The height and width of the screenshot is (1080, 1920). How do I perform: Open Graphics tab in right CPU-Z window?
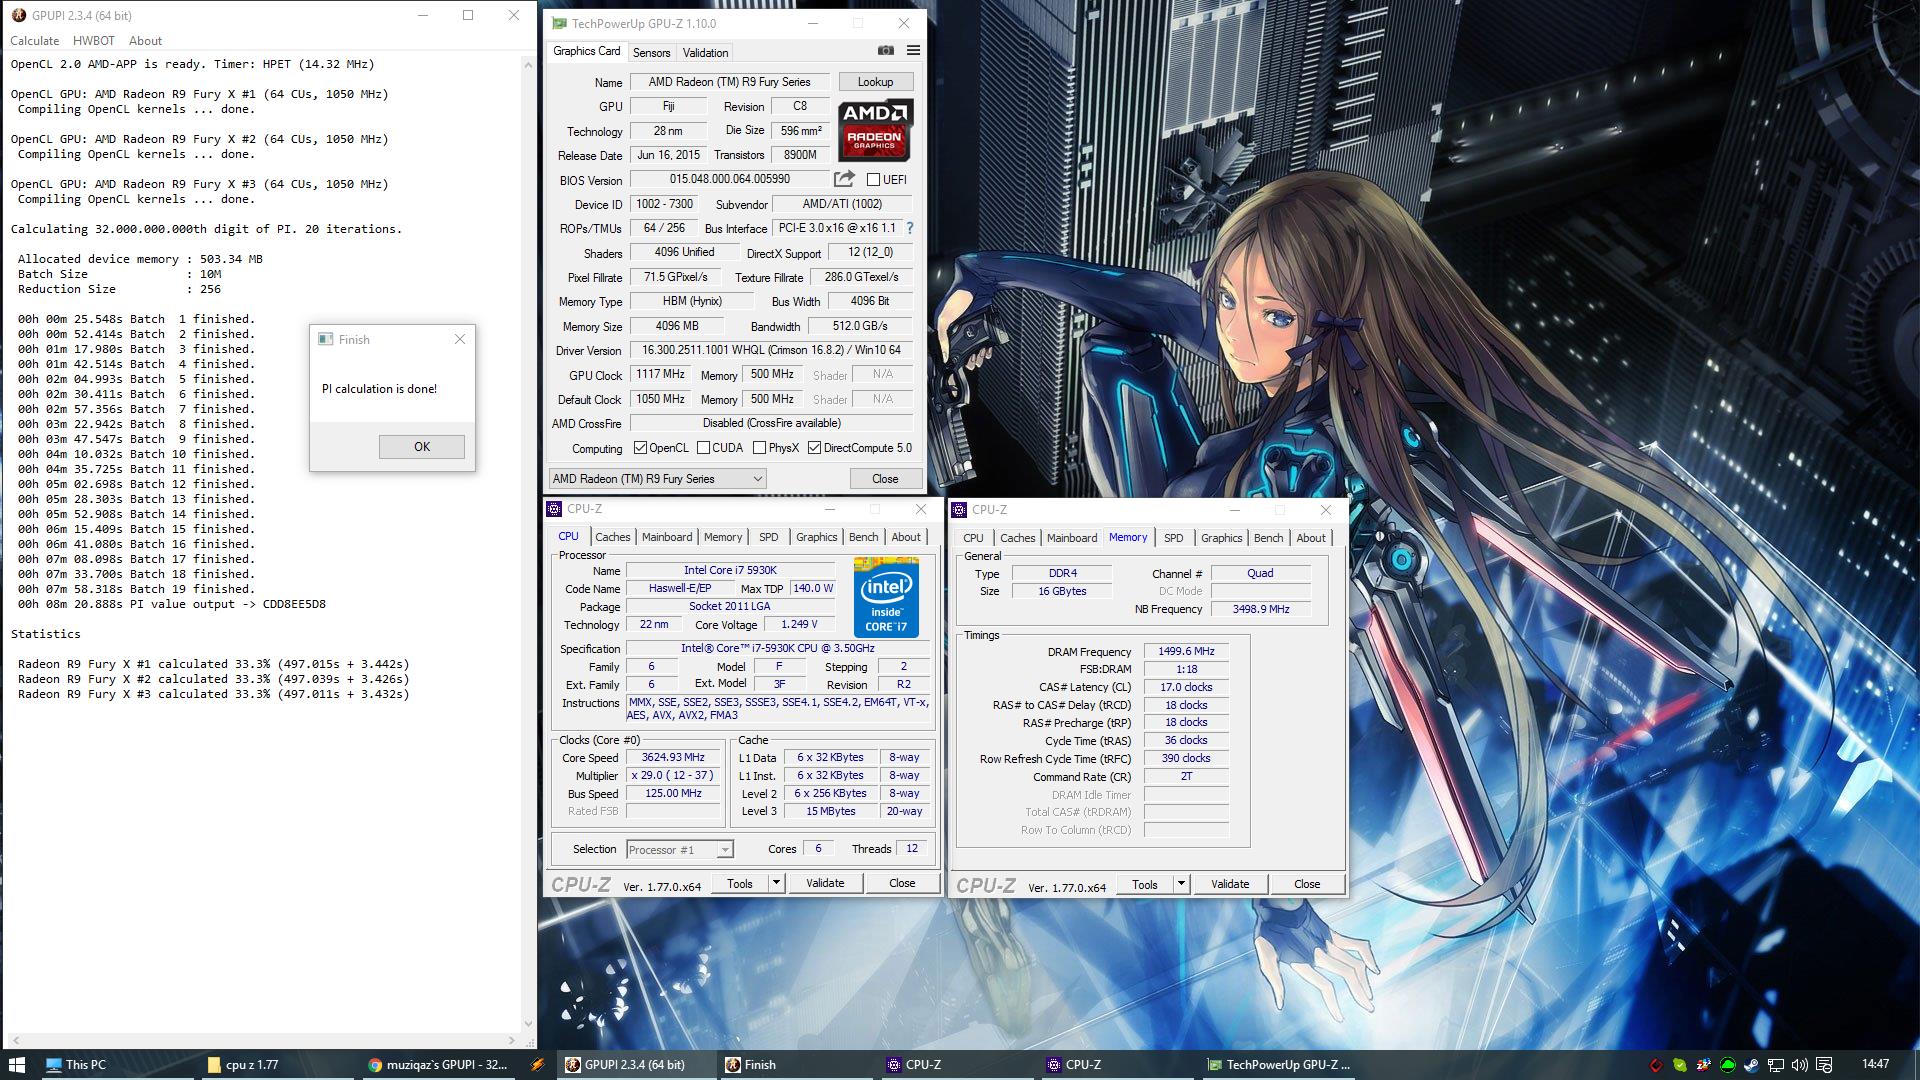pos(1221,538)
